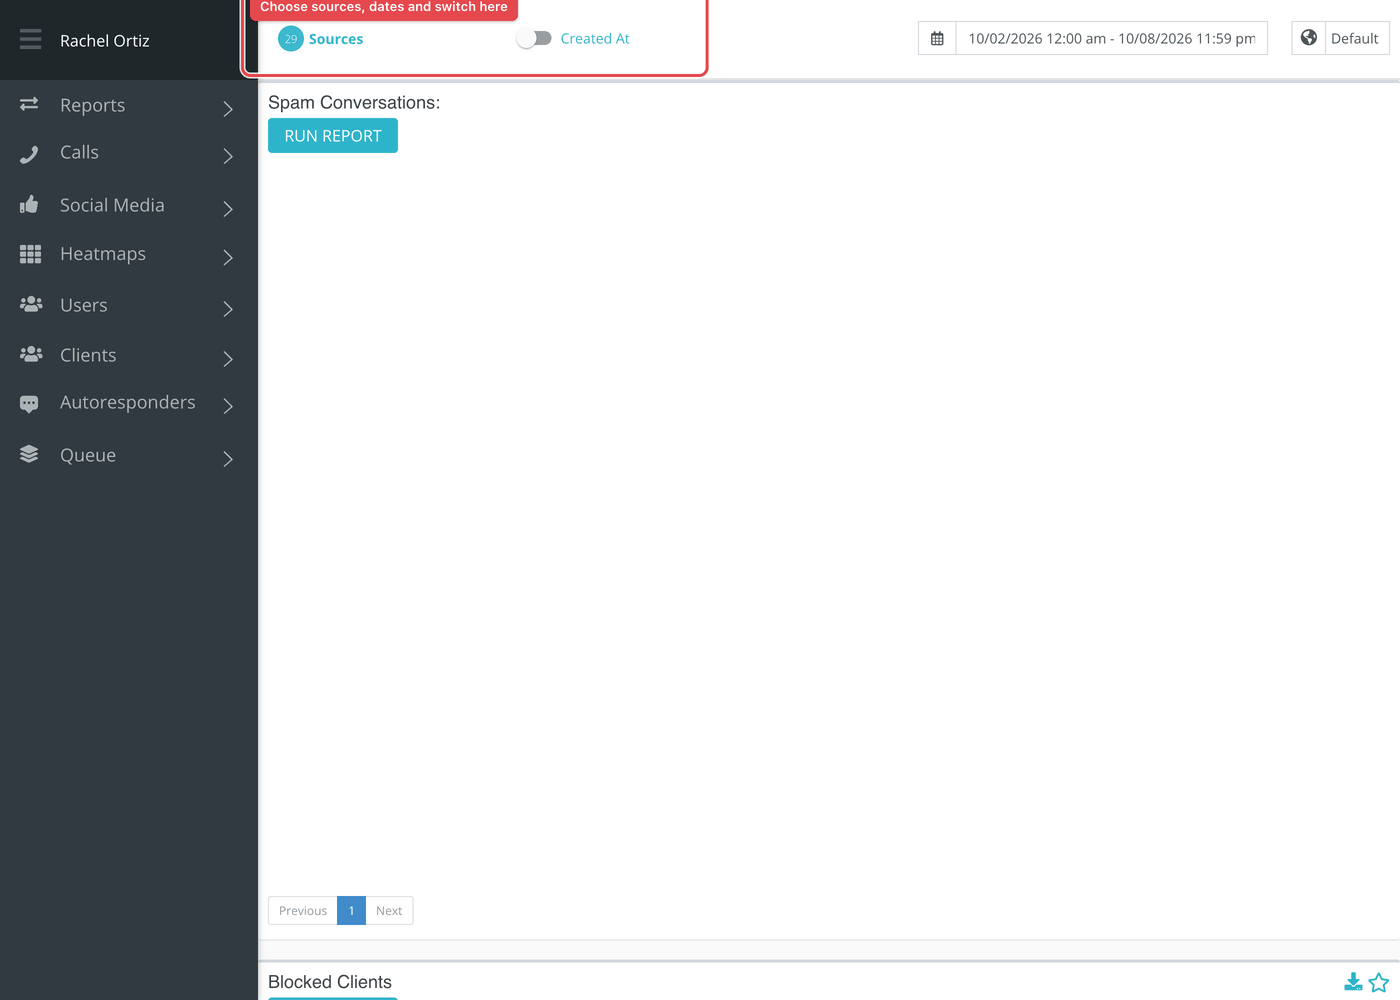Click the Spam Conversations heading
This screenshot has width=1400, height=1000.
[x=354, y=103]
